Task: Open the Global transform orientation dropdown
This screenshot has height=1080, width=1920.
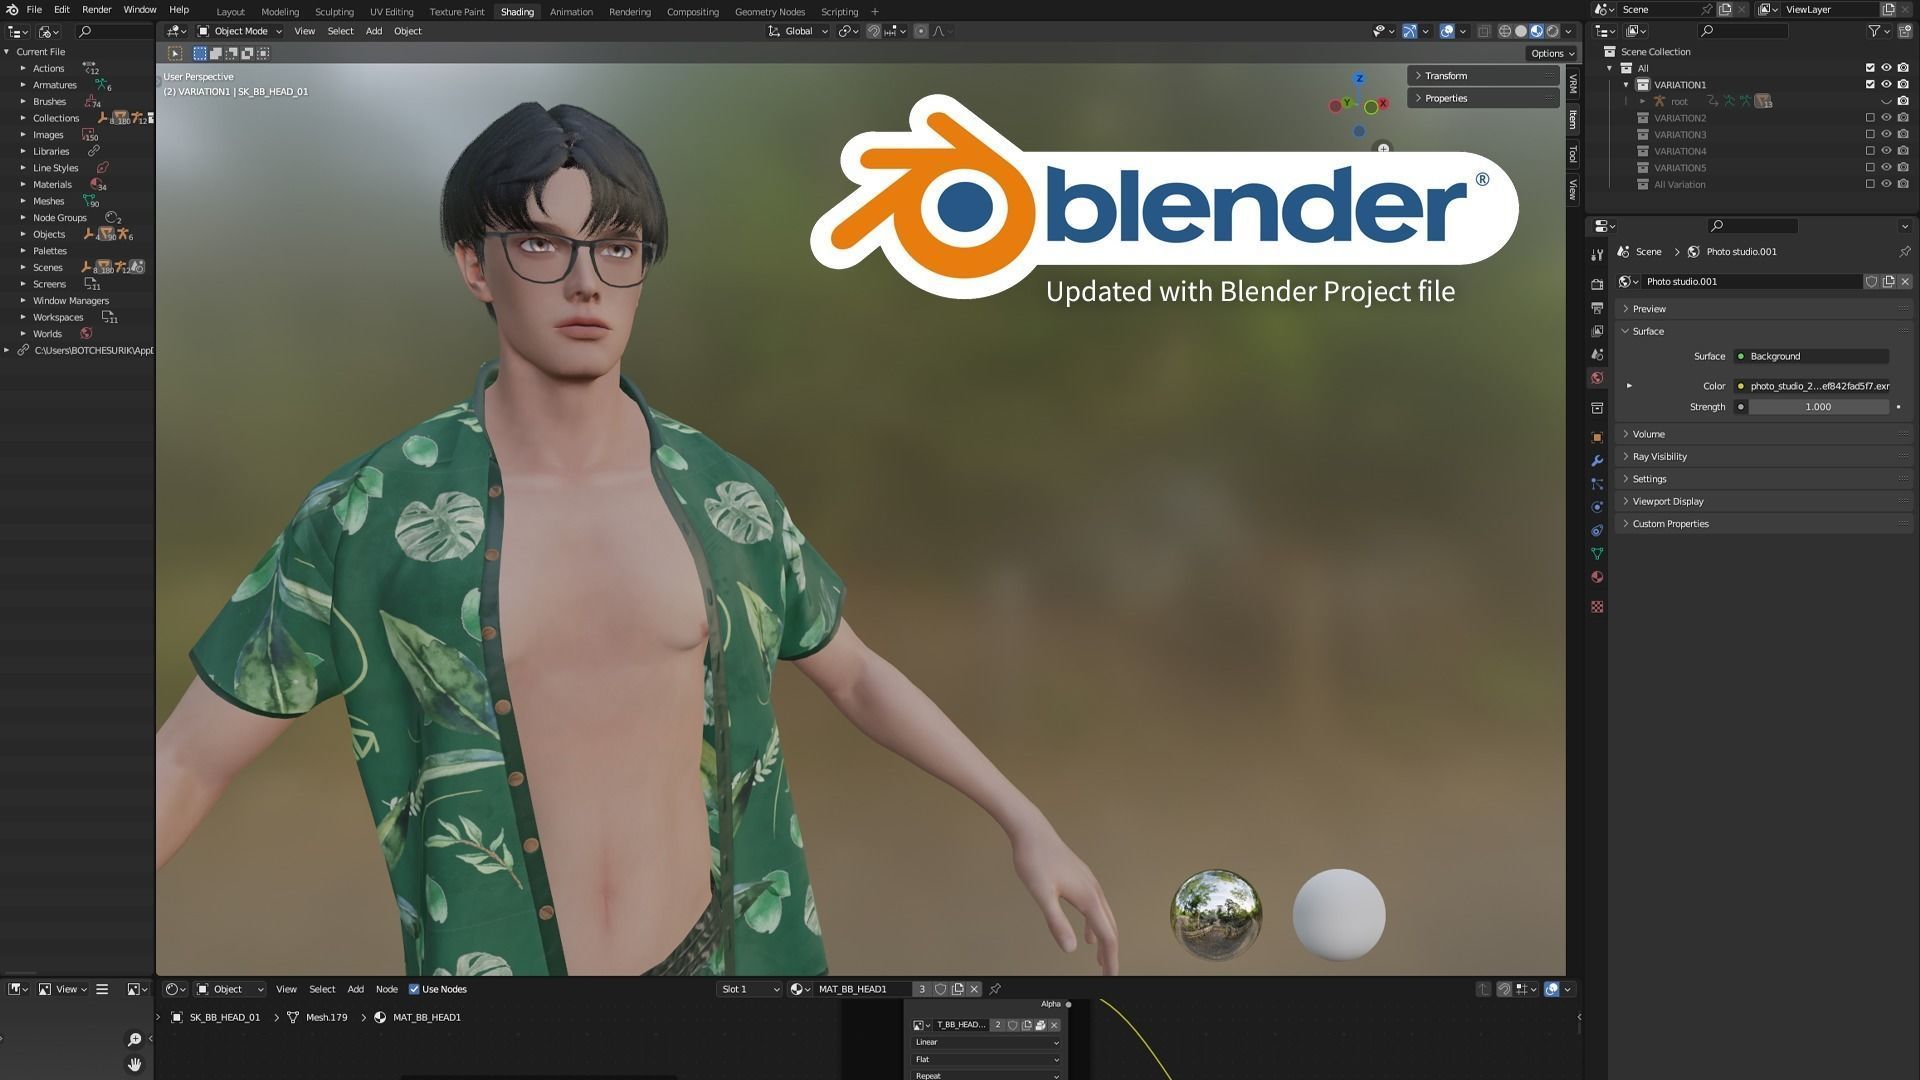Action: coord(798,31)
